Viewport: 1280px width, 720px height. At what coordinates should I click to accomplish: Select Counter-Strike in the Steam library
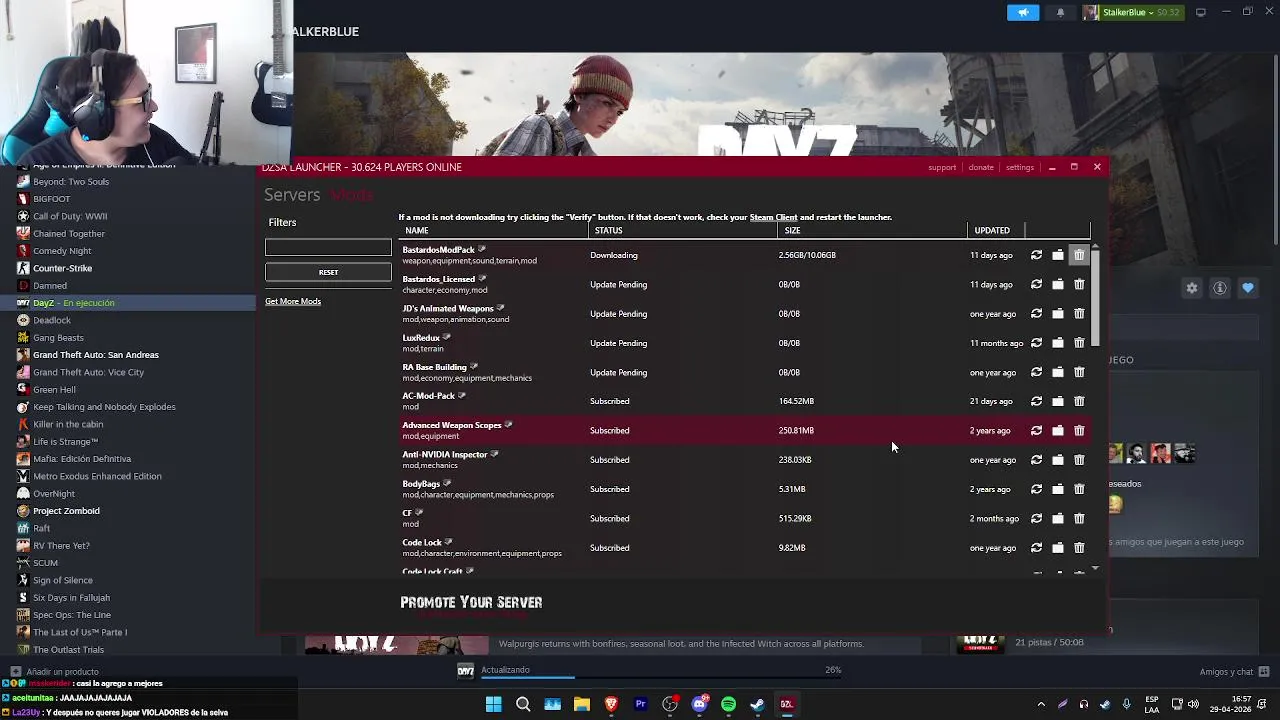tap(62, 268)
